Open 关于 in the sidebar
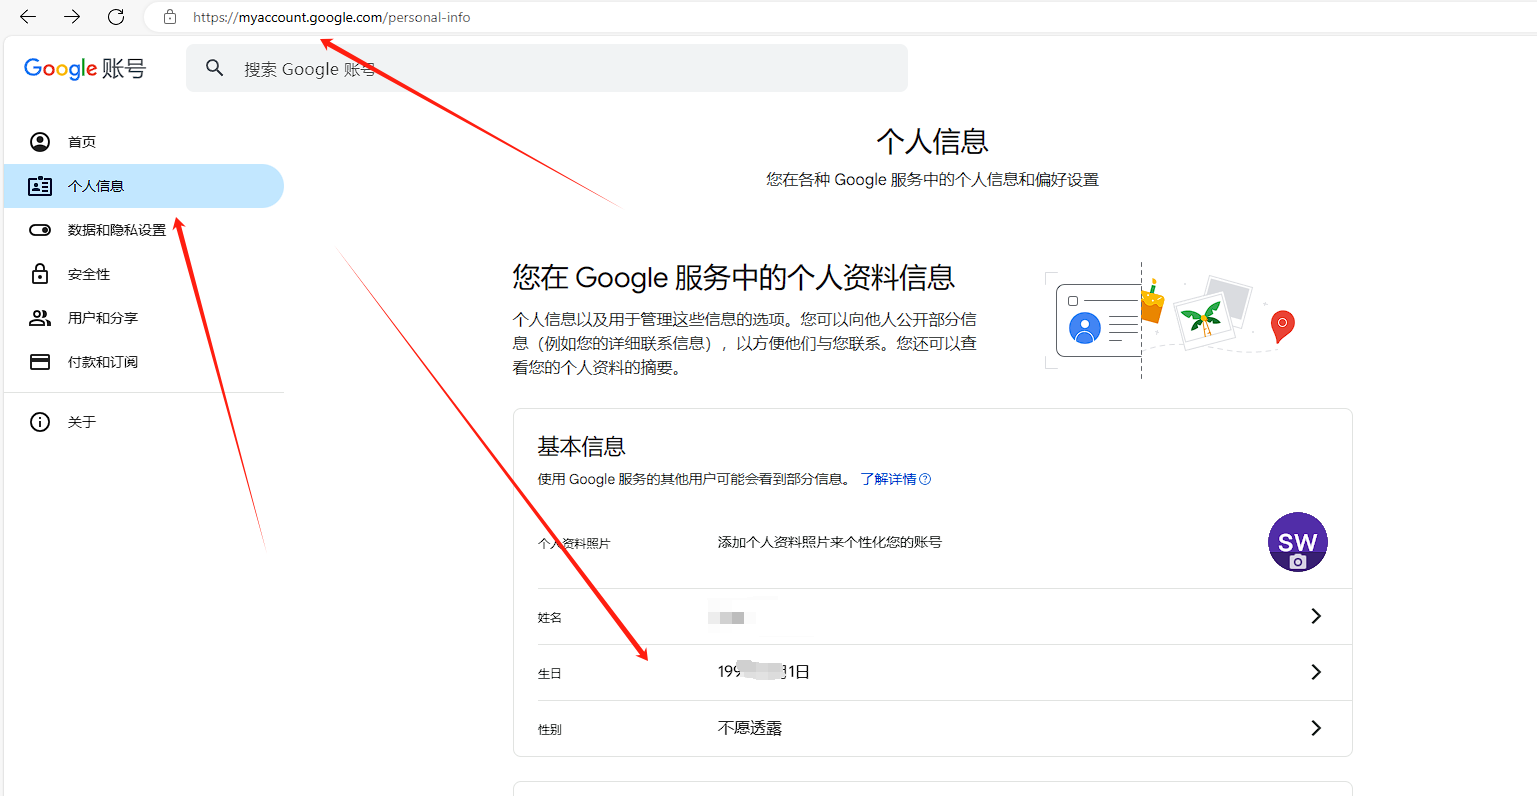 click(x=144, y=422)
